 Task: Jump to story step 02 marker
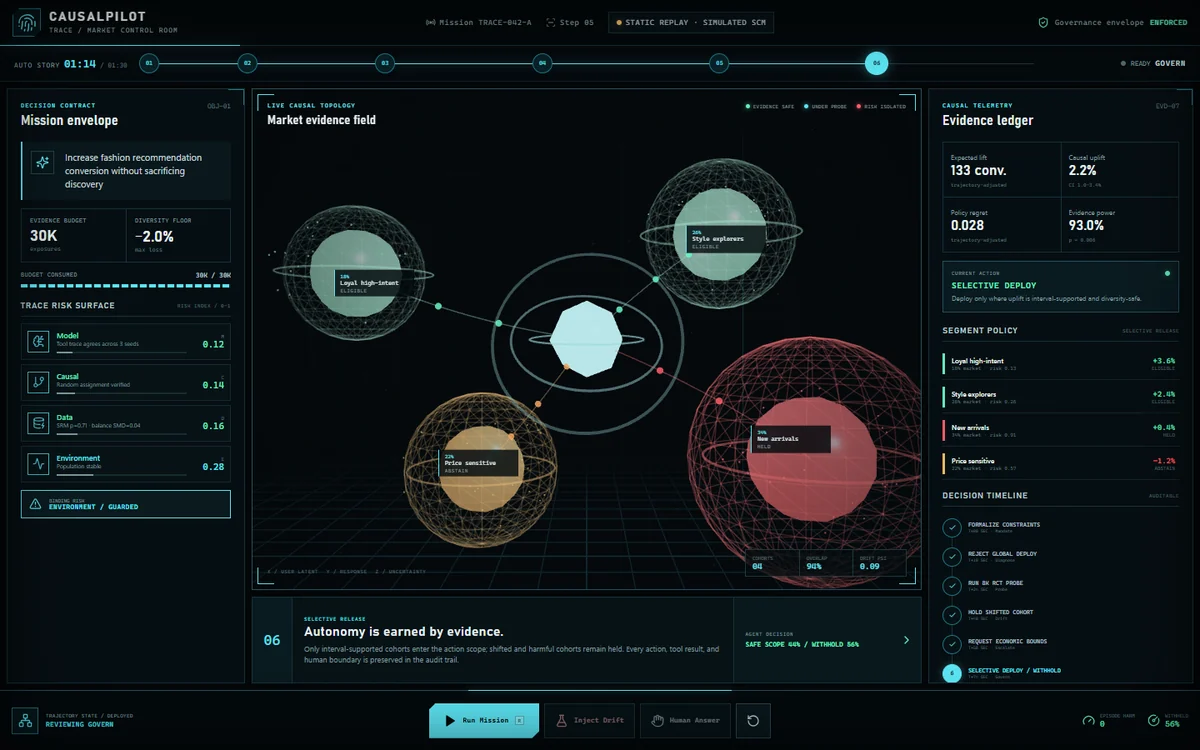point(247,63)
